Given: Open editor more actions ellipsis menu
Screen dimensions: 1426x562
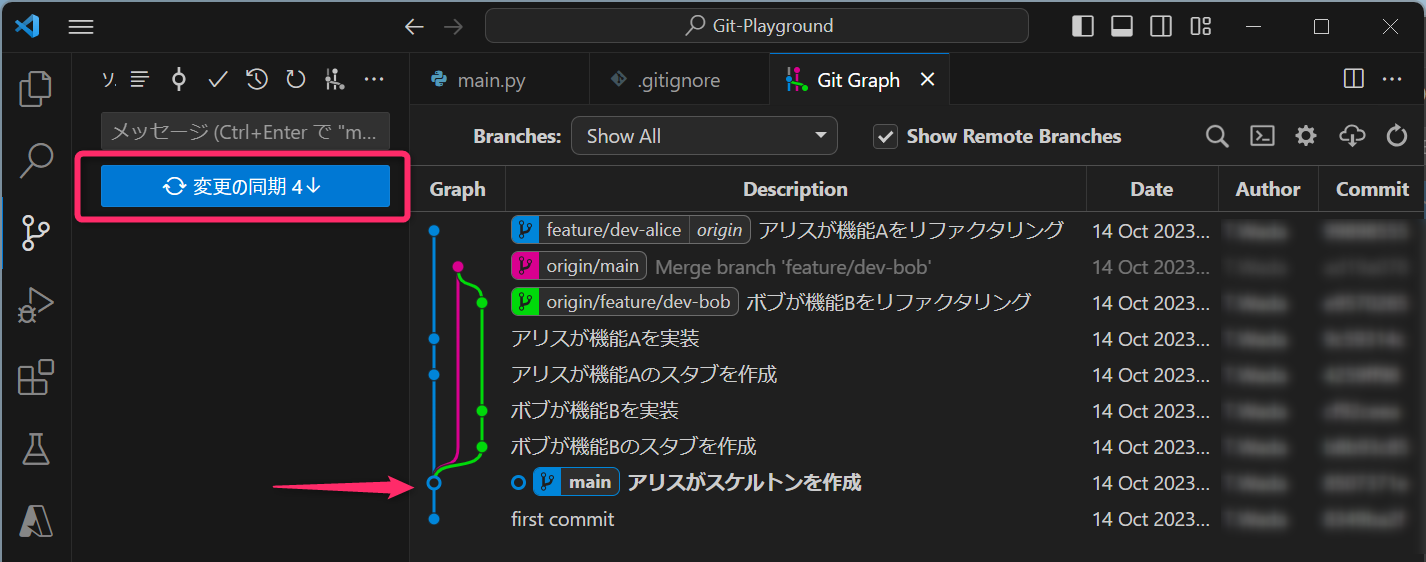Looking at the screenshot, I should pyautogui.click(x=1392, y=79).
